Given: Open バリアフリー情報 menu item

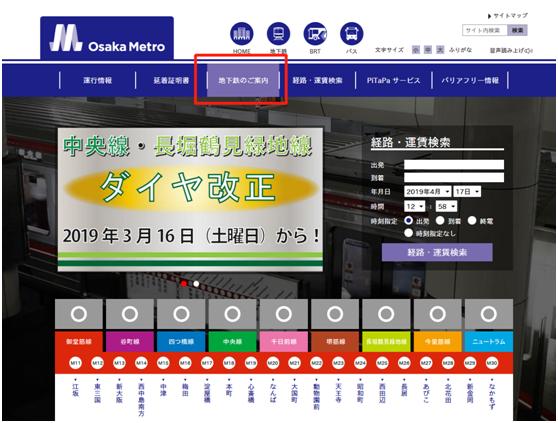Looking at the screenshot, I should pyautogui.click(x=470, y=80).
